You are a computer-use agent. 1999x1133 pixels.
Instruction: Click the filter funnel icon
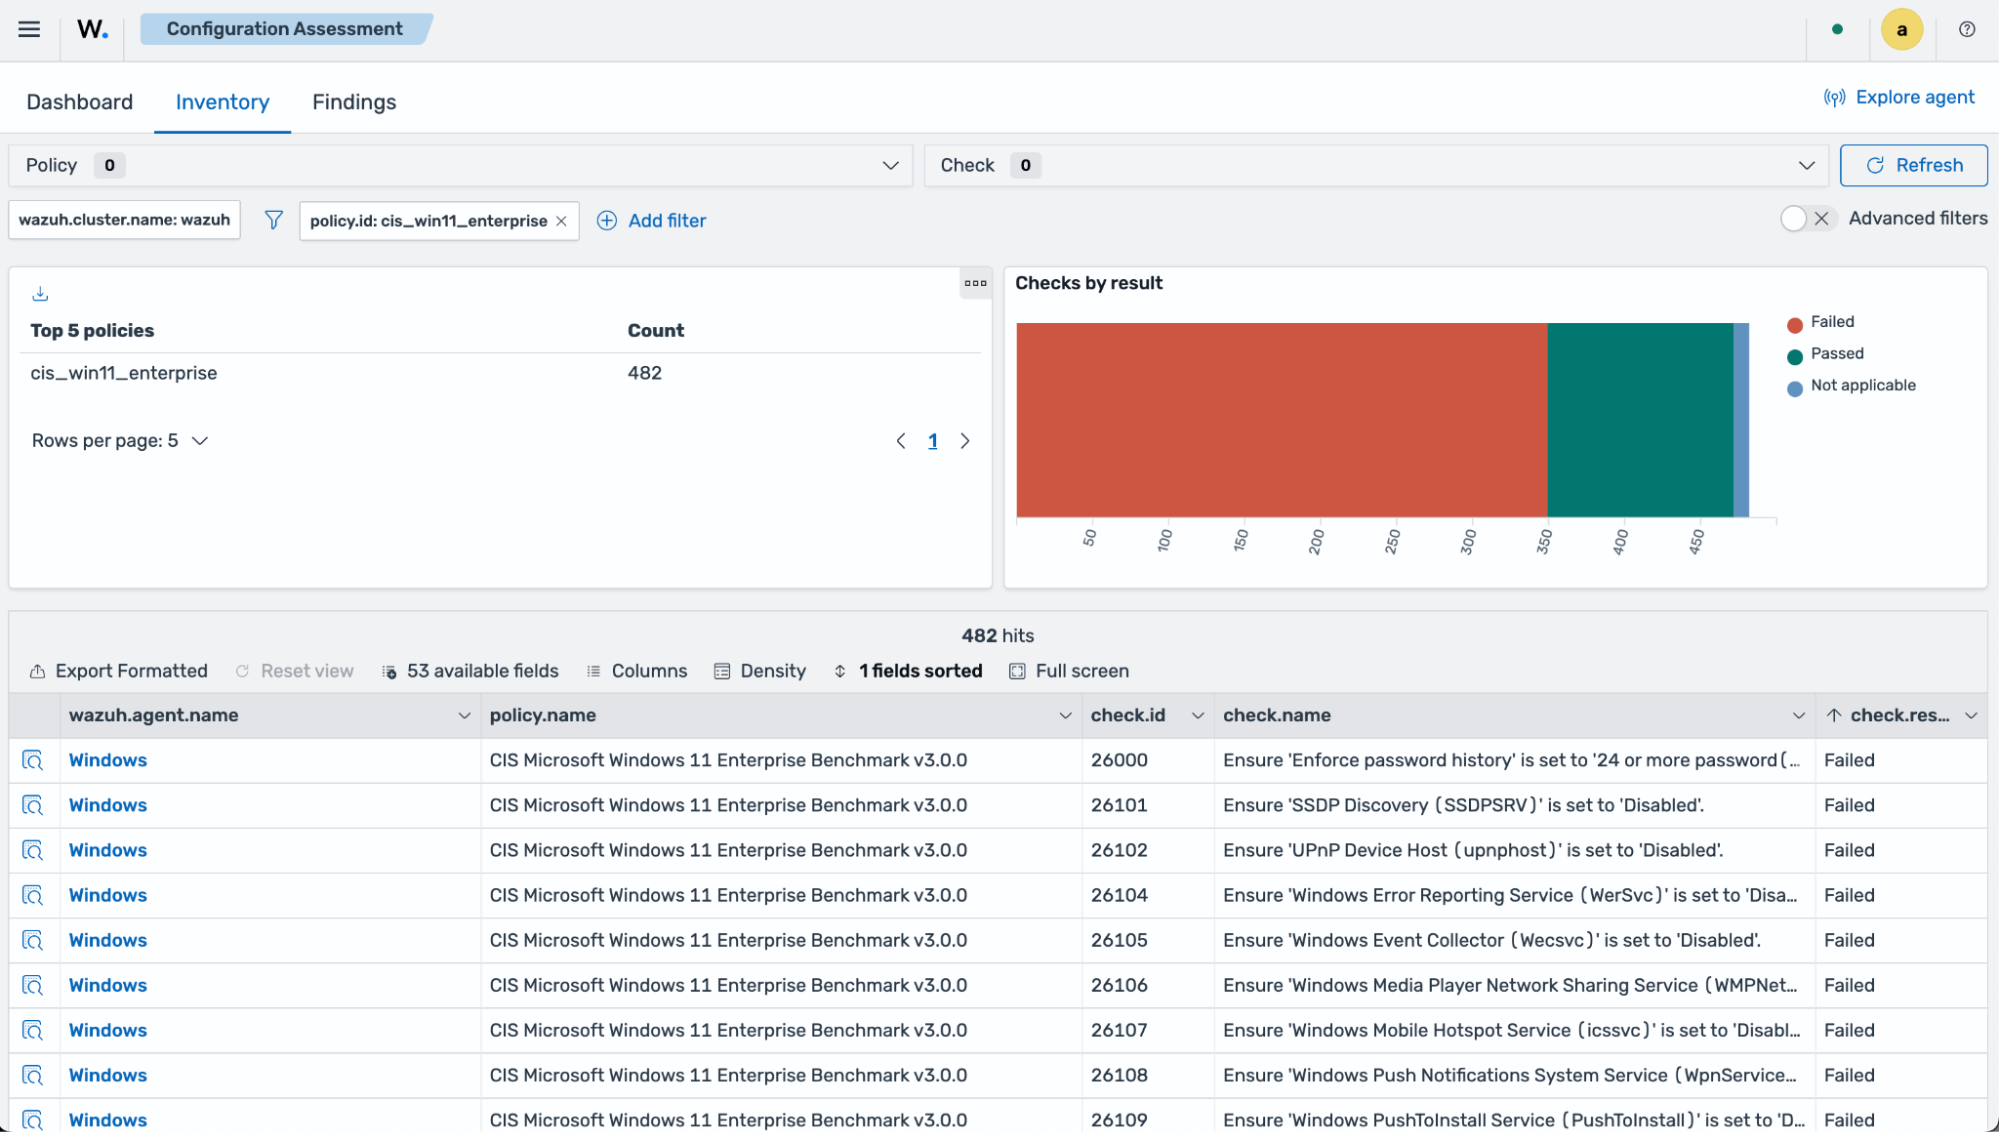(x=273, y=220)
